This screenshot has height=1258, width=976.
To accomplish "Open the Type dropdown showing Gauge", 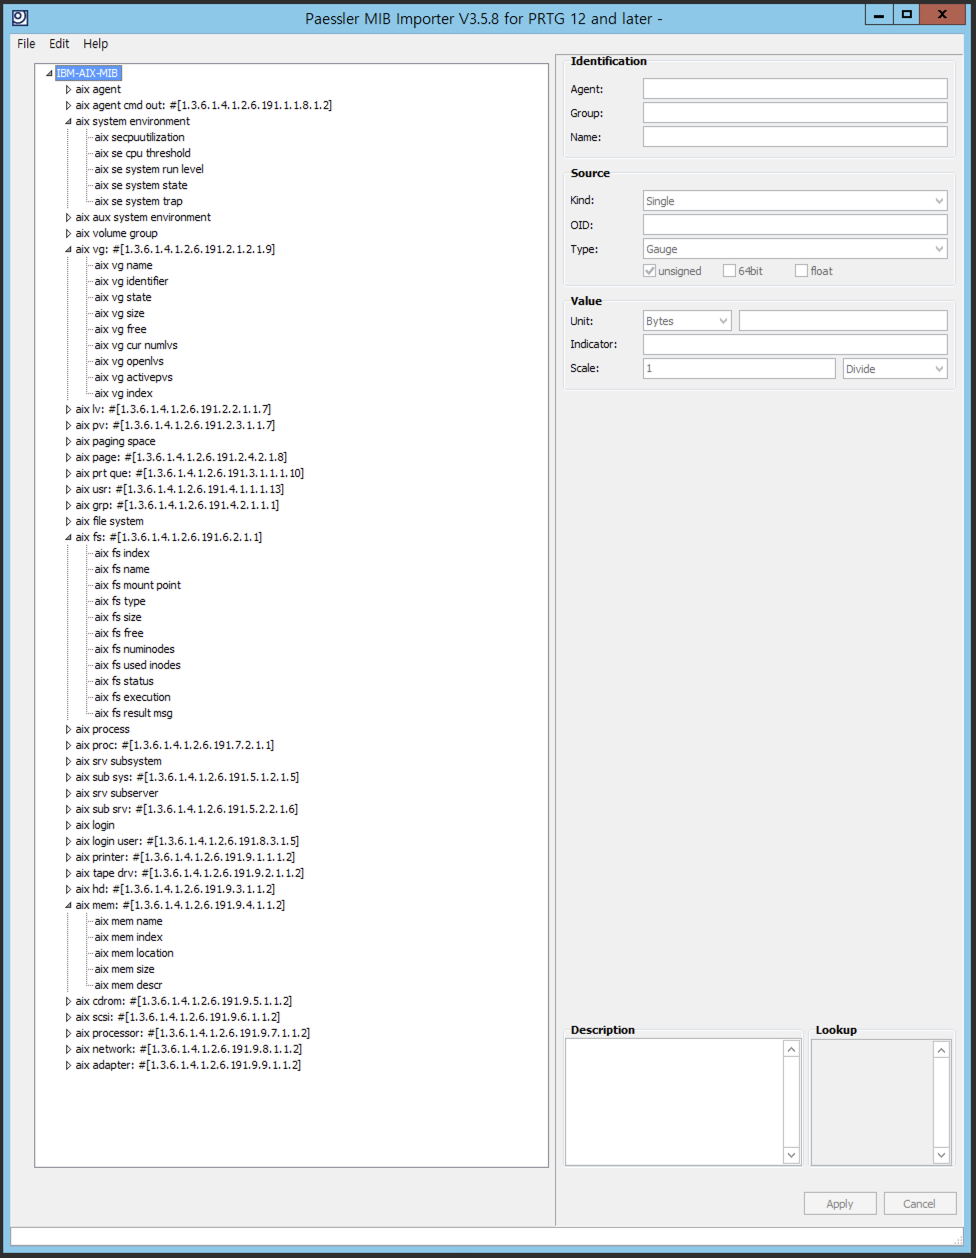I will [795, 249].
